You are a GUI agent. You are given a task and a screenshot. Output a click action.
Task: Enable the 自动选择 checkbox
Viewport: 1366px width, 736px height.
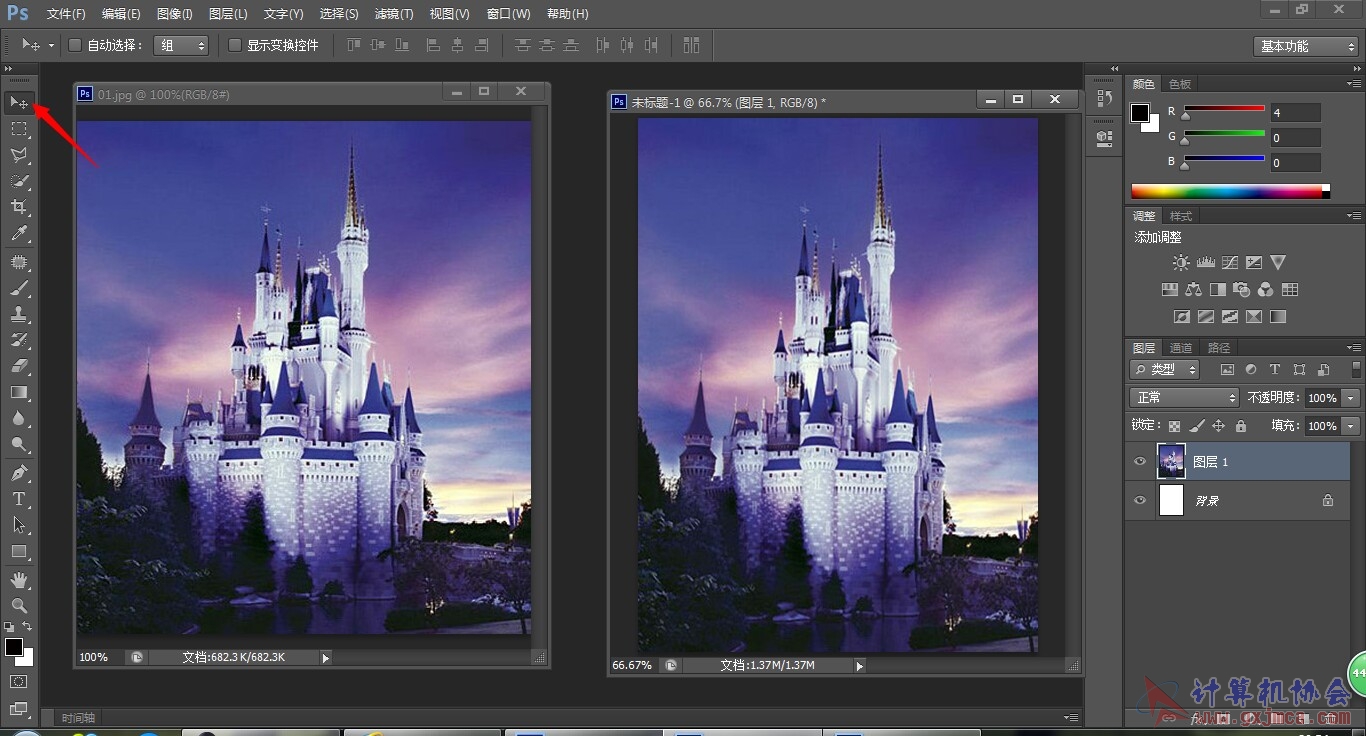click(74, 45)
